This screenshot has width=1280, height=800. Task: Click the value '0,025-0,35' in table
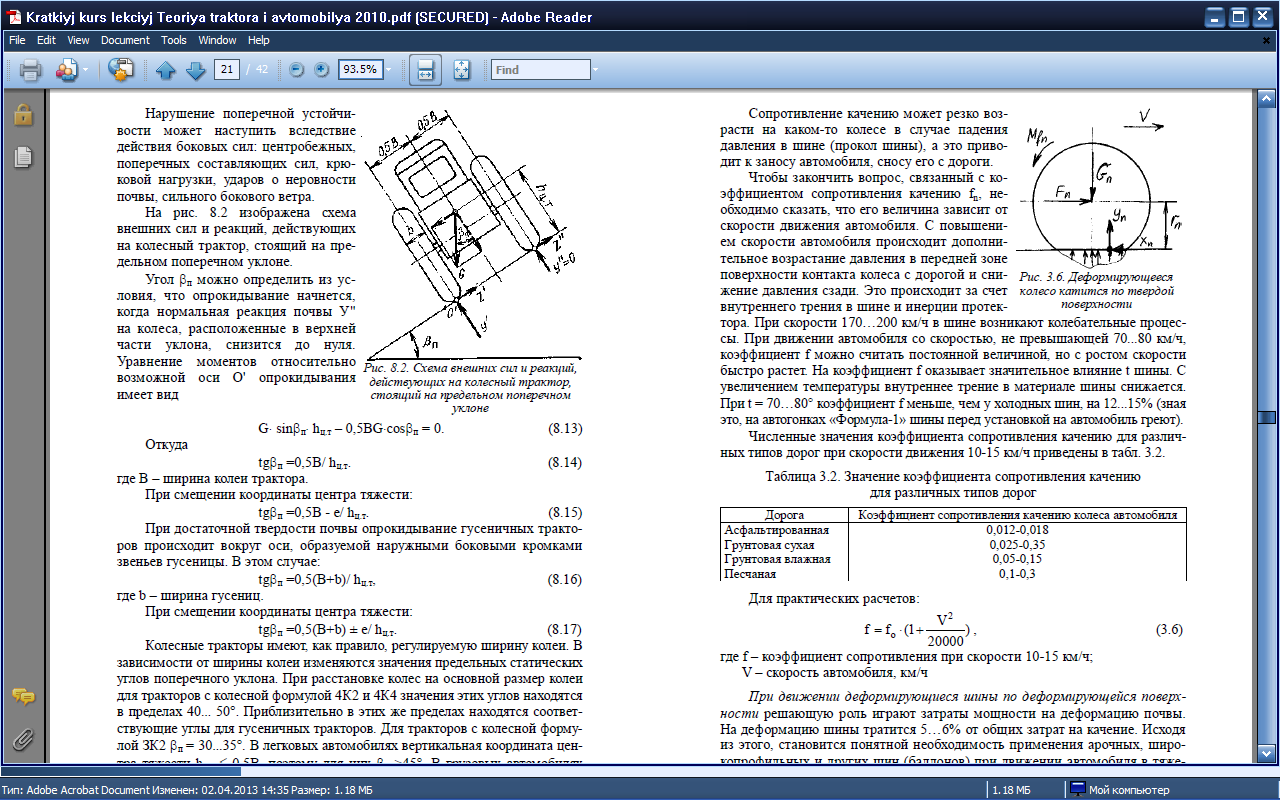(1017, 545)
